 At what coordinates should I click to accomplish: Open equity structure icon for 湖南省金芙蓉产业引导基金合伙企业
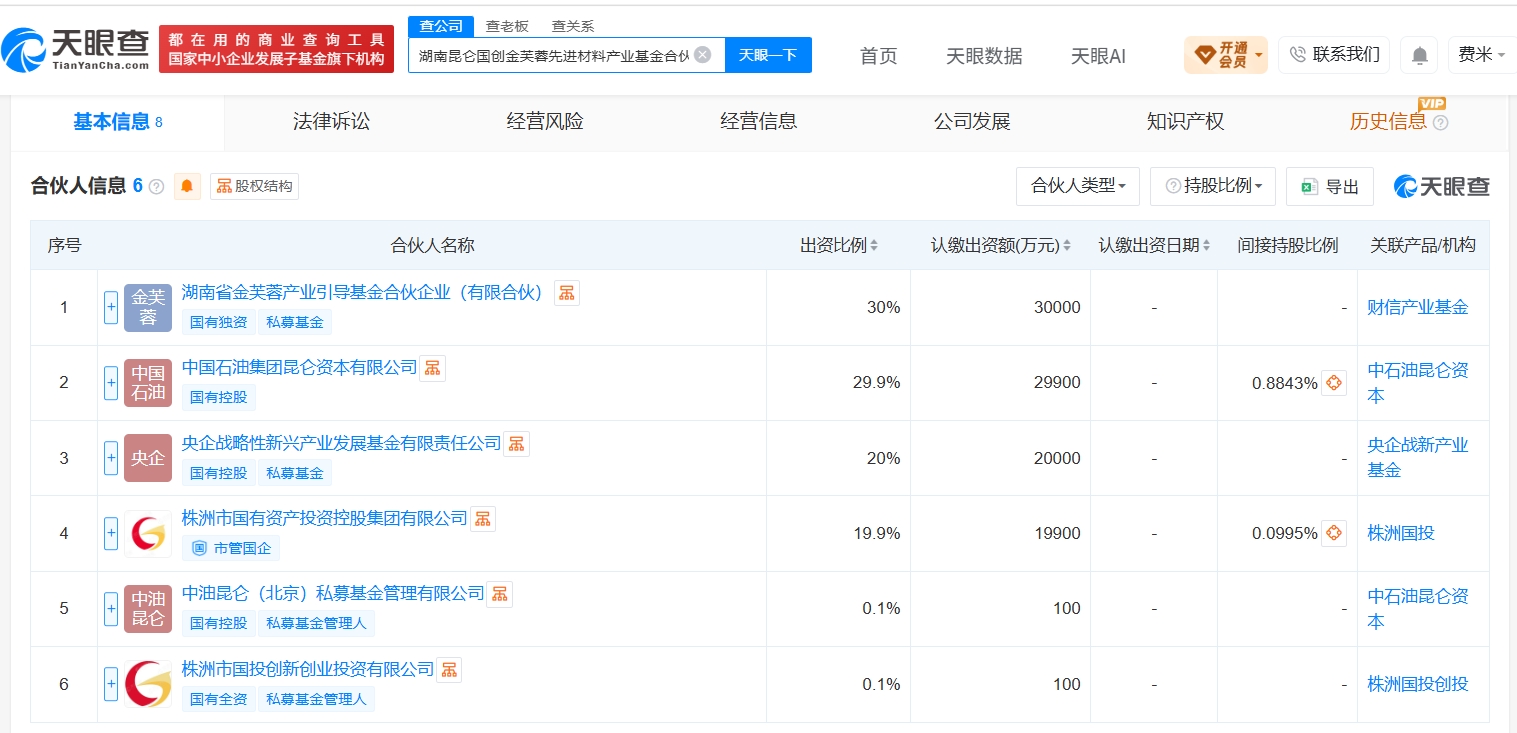tap(567, 293)
